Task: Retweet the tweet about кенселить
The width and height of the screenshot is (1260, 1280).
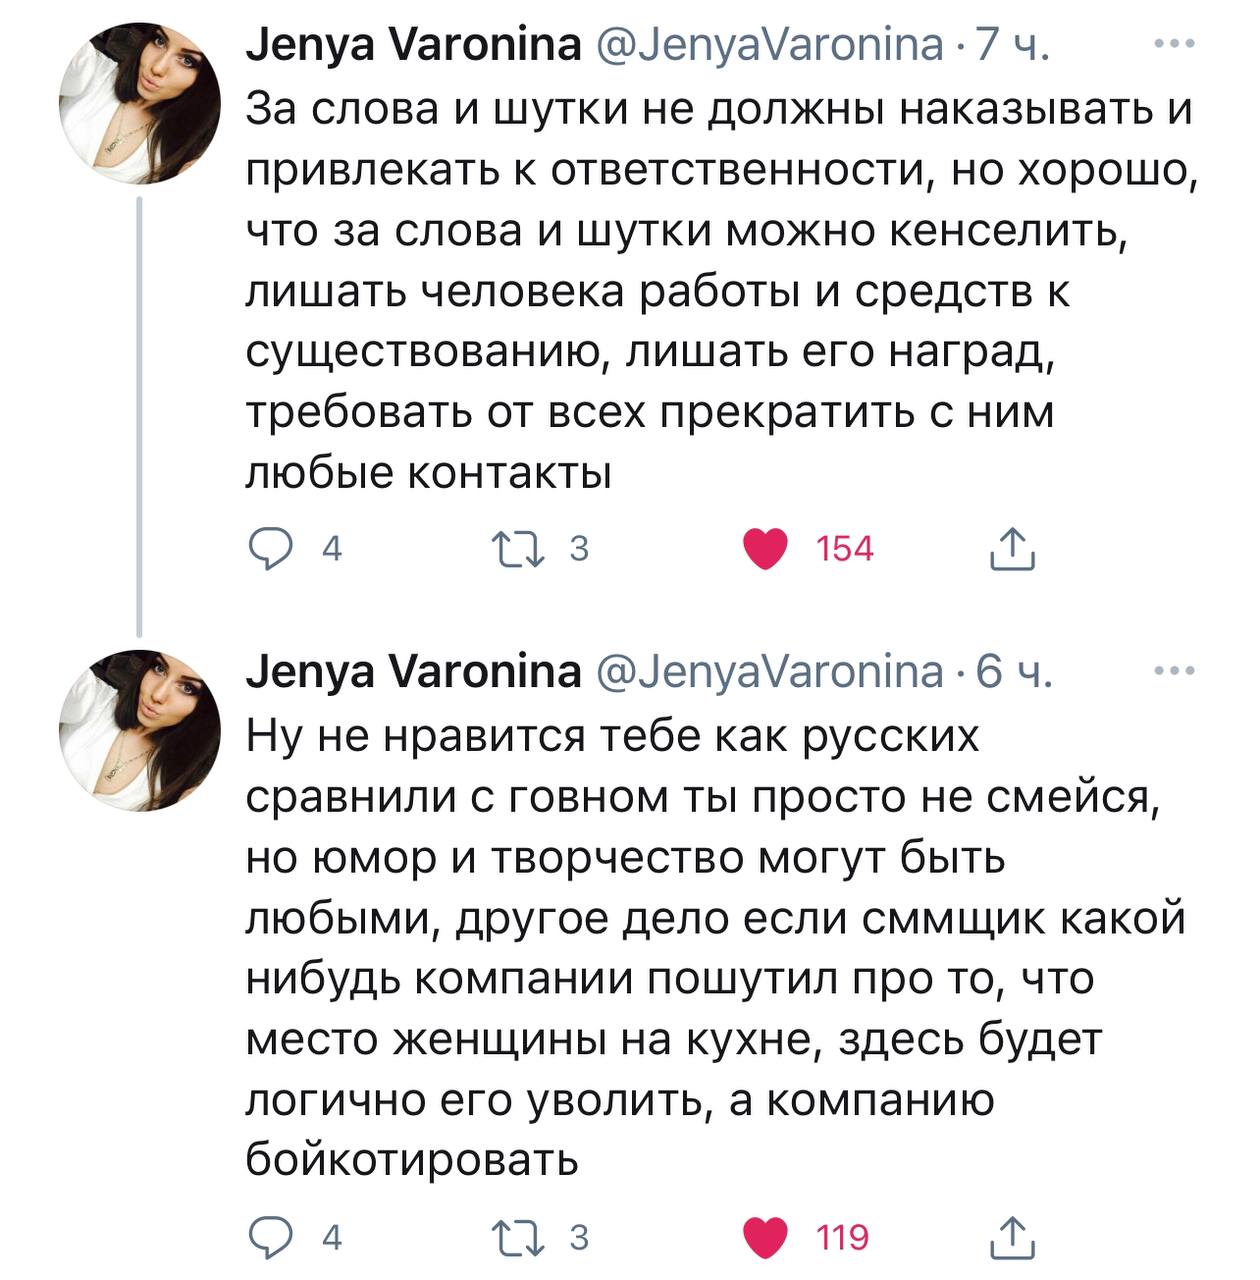Action: pos(515,549)
